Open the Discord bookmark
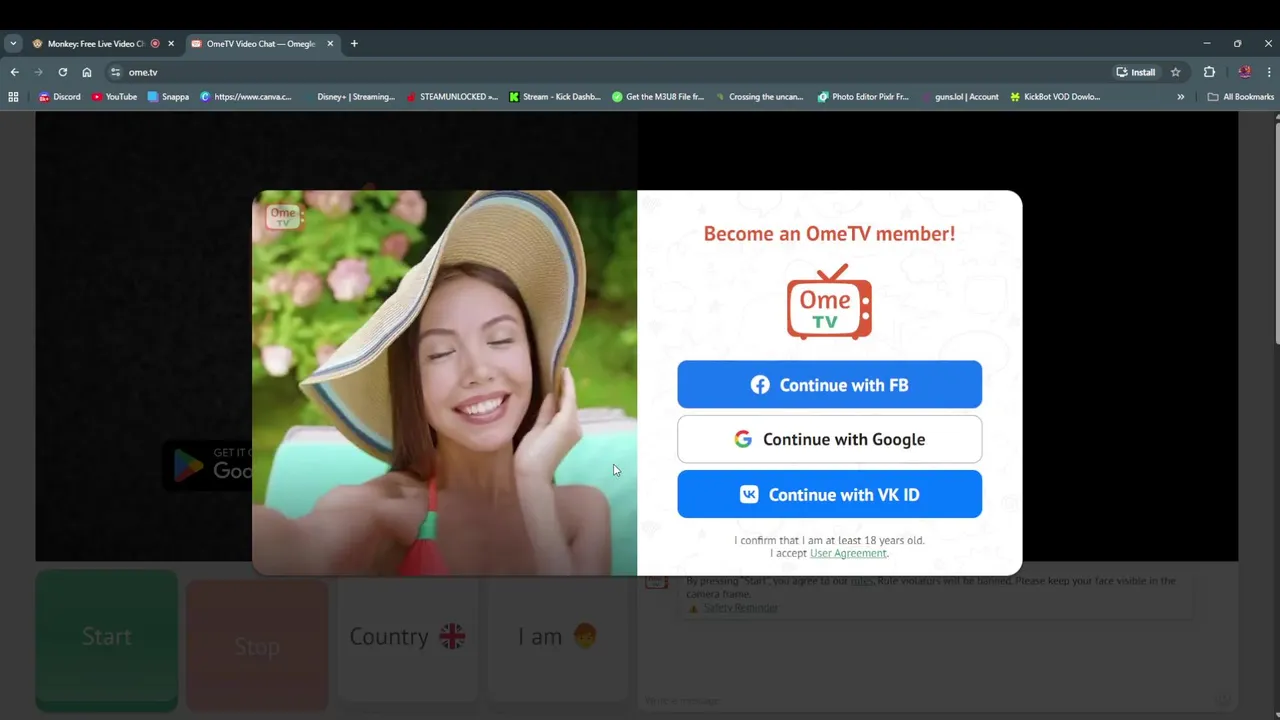 tap(60, 97)
